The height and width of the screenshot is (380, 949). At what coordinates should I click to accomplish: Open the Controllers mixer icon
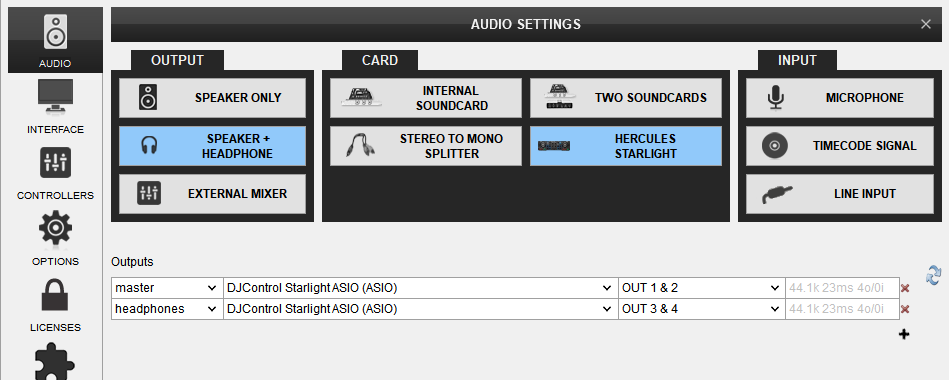pyautogui.click(x=55, y=162)
